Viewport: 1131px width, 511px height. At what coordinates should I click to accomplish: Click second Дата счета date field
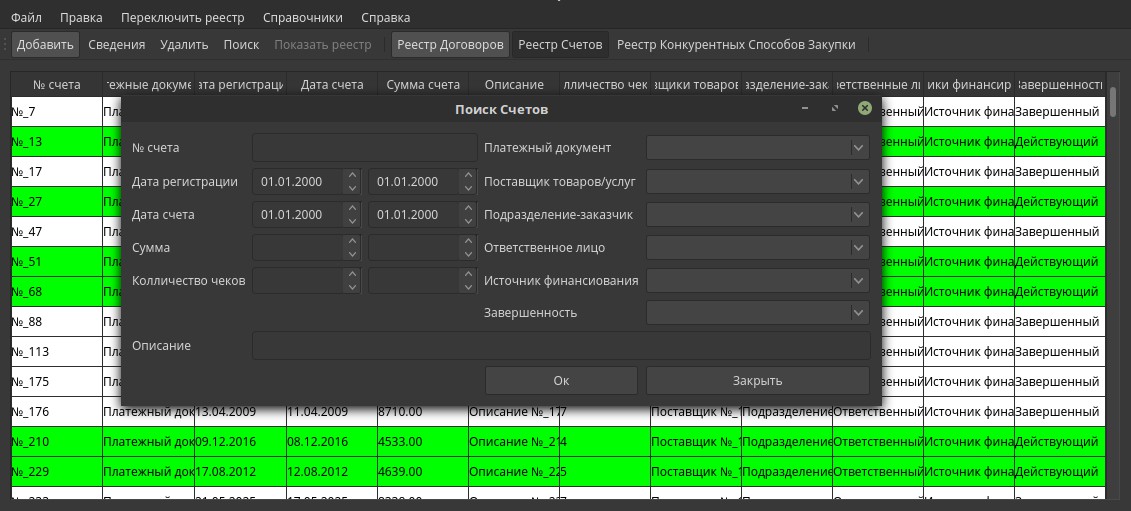[x=414, y=214]
